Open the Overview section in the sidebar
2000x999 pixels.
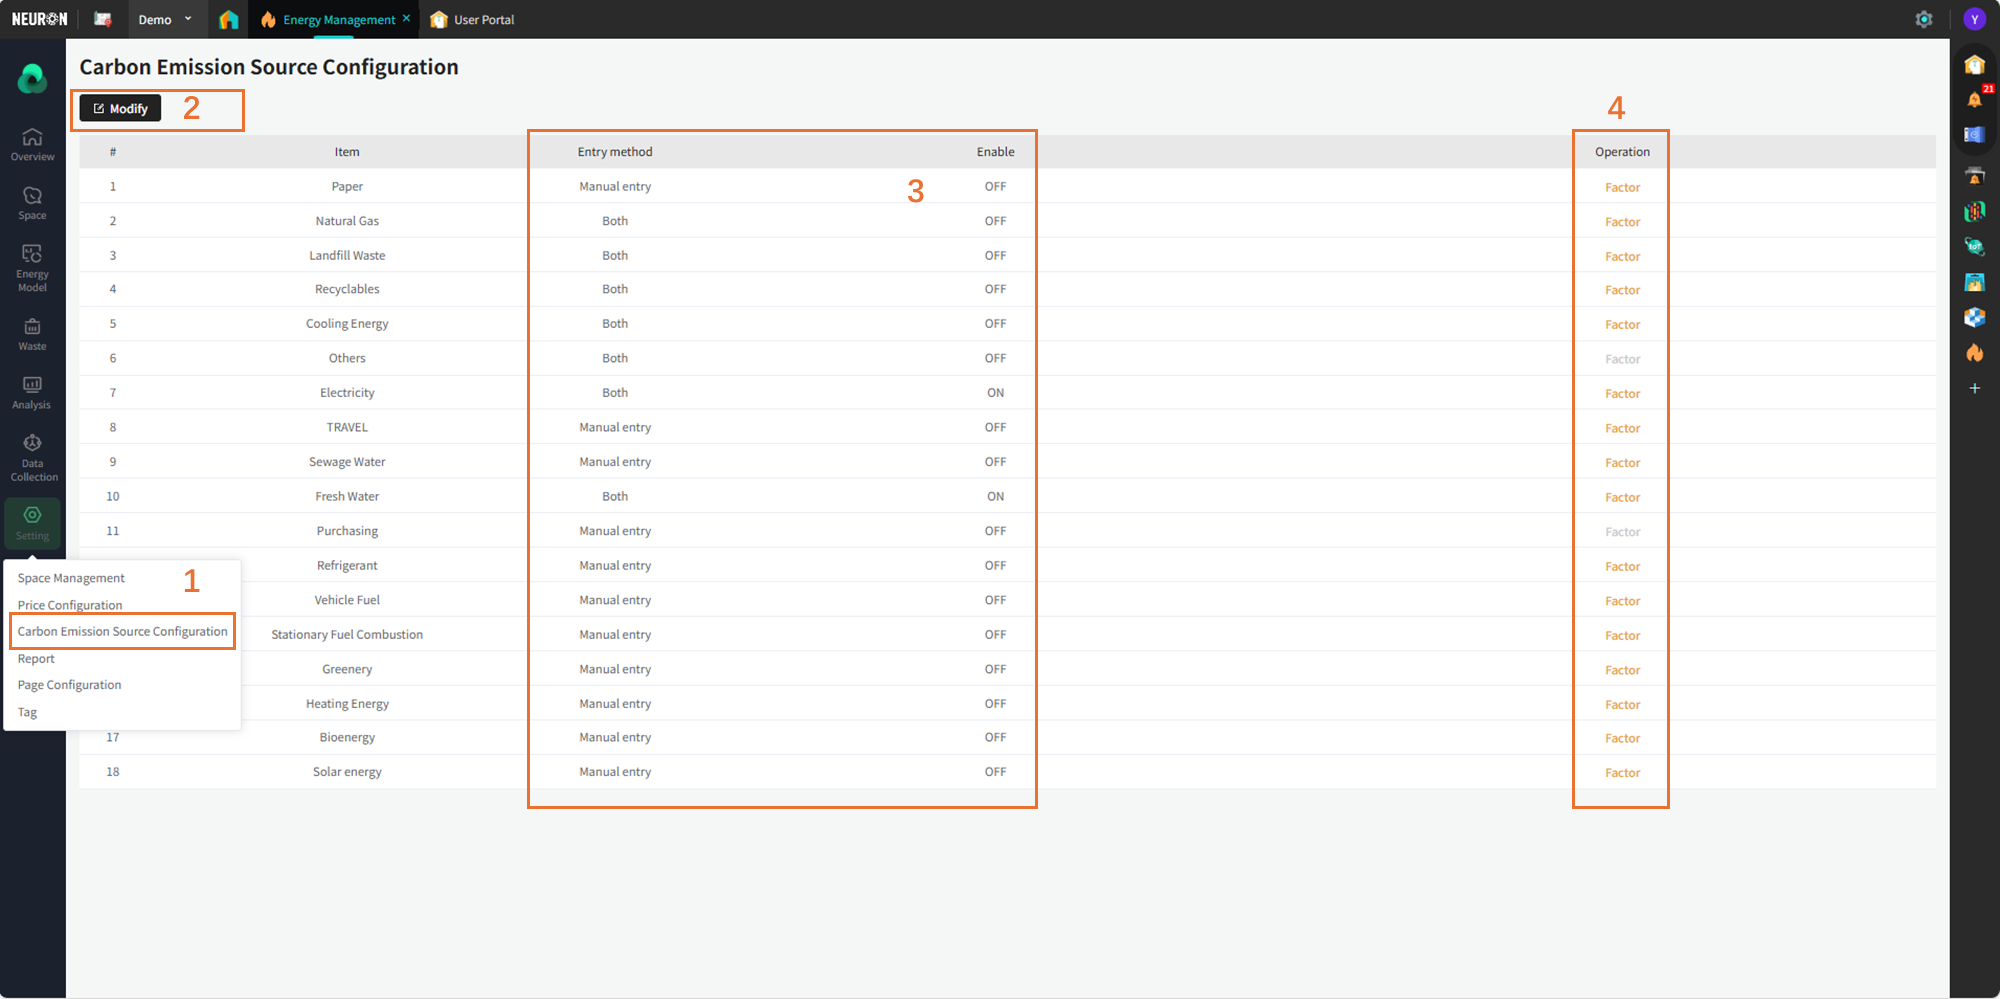[x=32, y=144]
